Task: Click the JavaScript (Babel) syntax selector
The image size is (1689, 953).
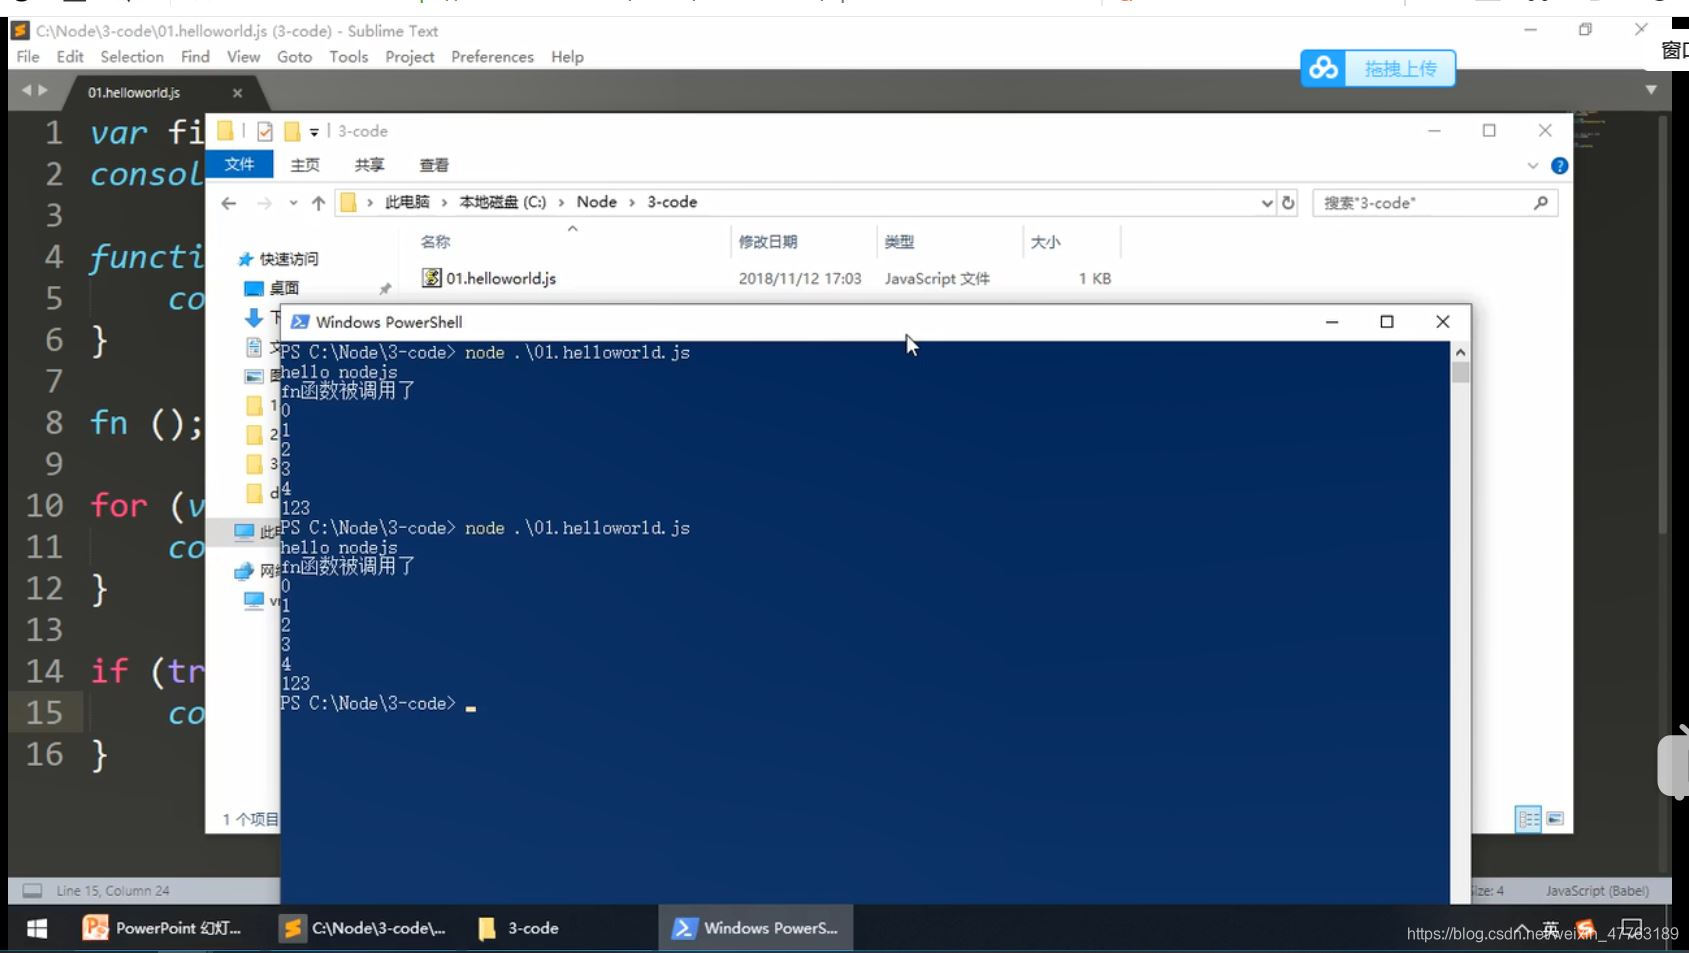Action: [x=1597, y=890]
